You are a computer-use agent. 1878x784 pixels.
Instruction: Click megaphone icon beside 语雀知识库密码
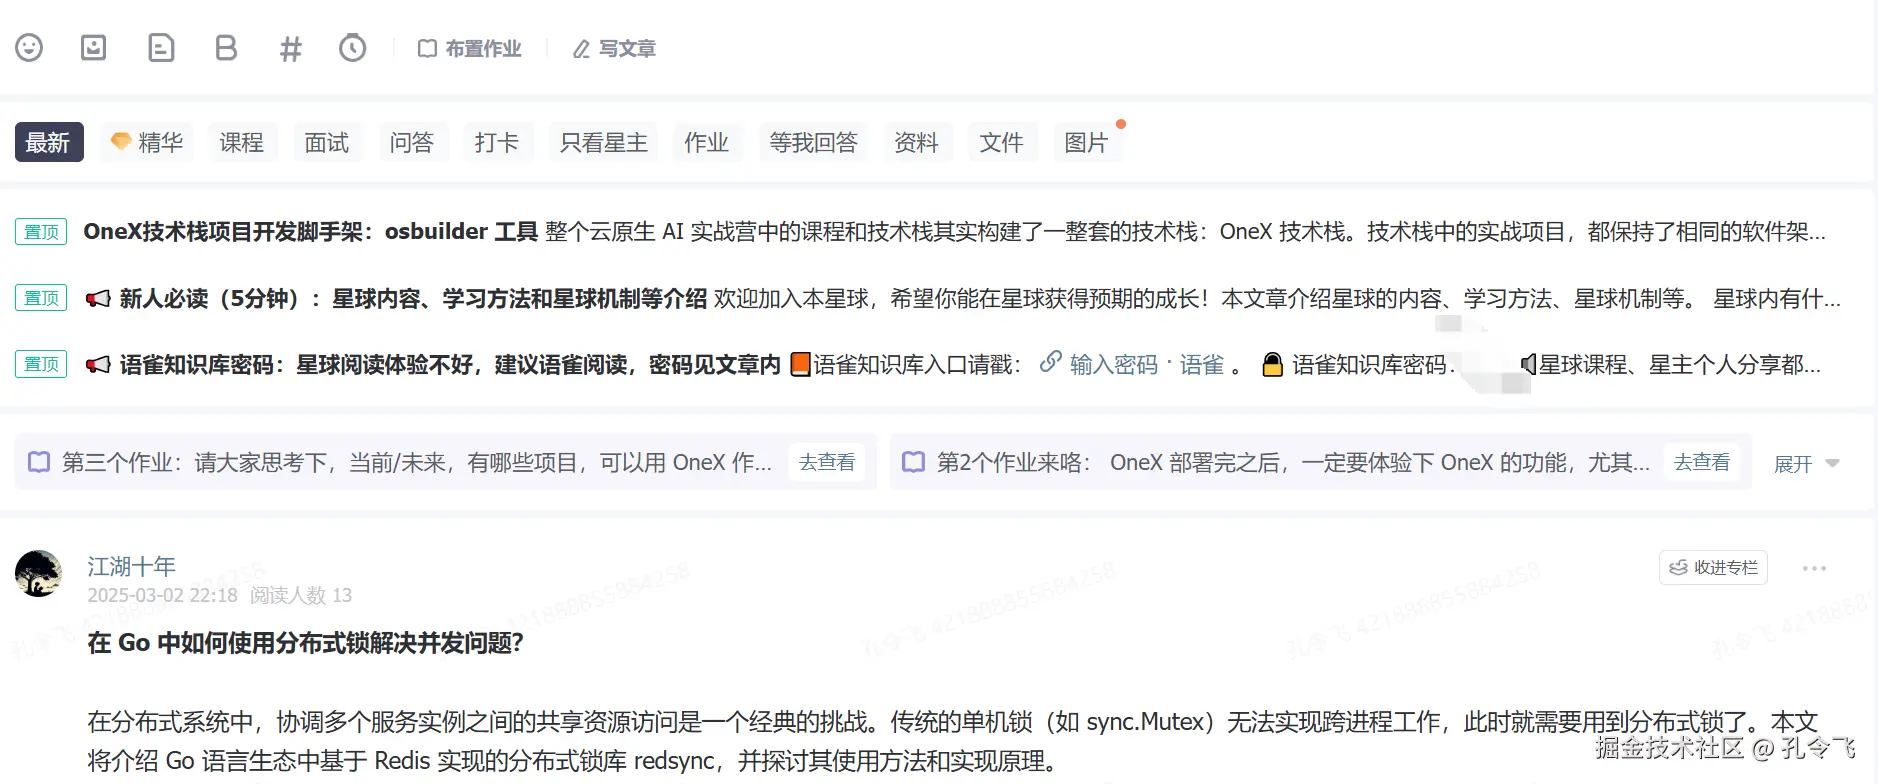[98, 364]
